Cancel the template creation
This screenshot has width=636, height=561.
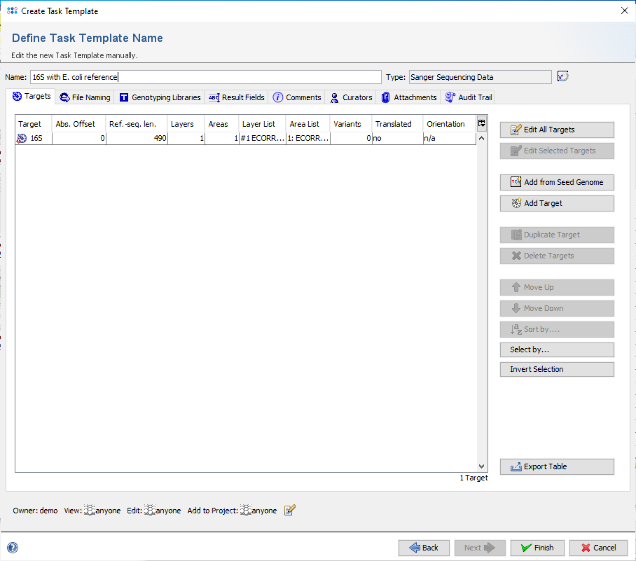pos(598,548)
